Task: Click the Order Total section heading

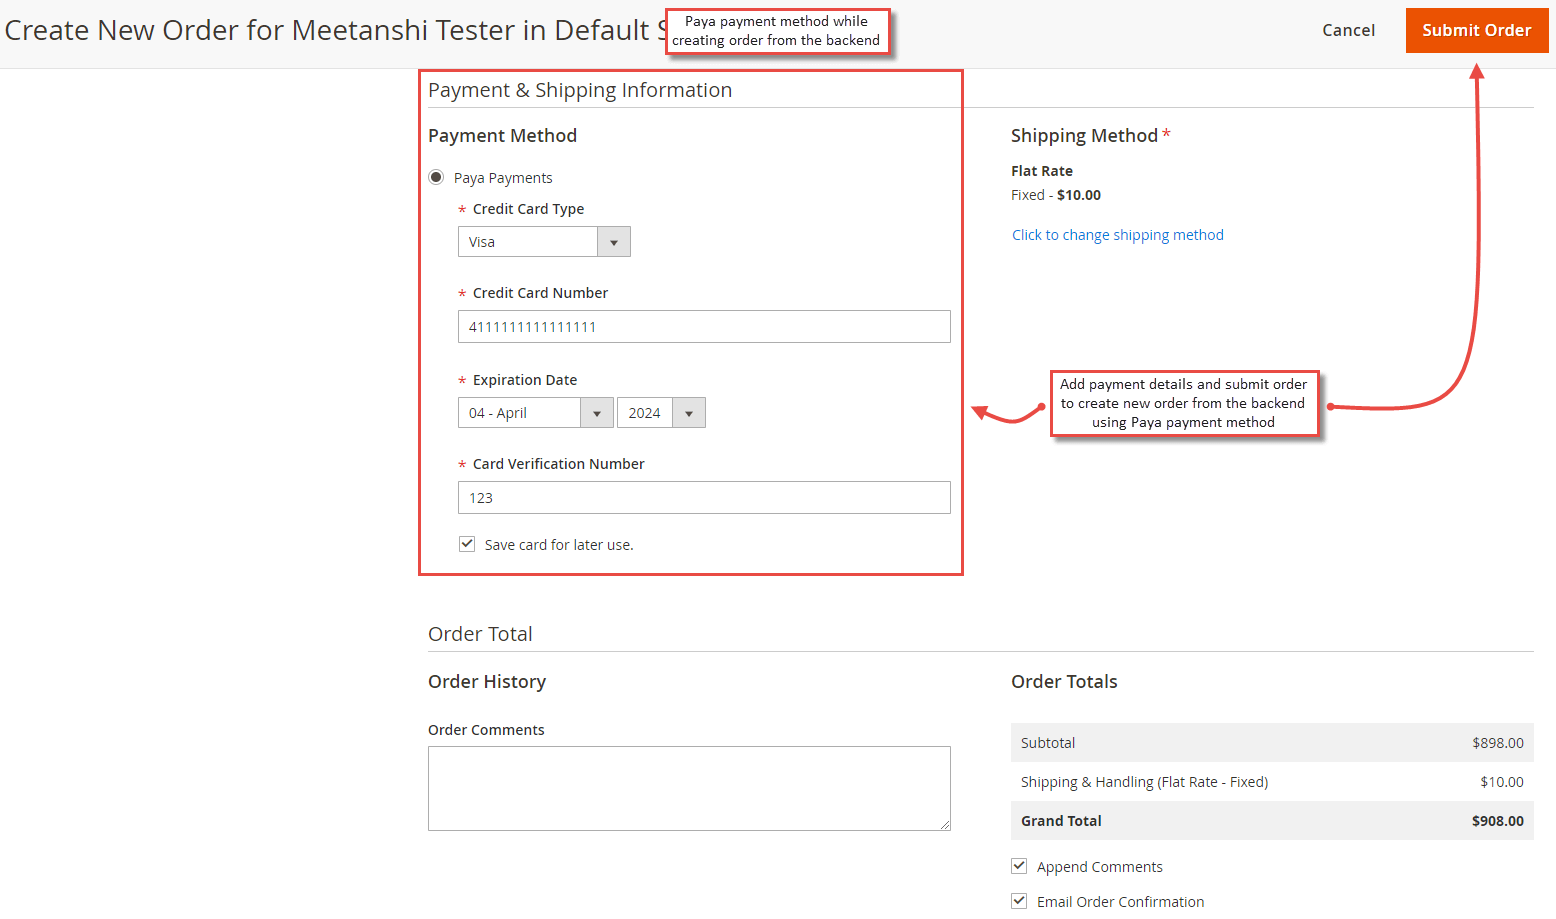Action: click(480, 634)
